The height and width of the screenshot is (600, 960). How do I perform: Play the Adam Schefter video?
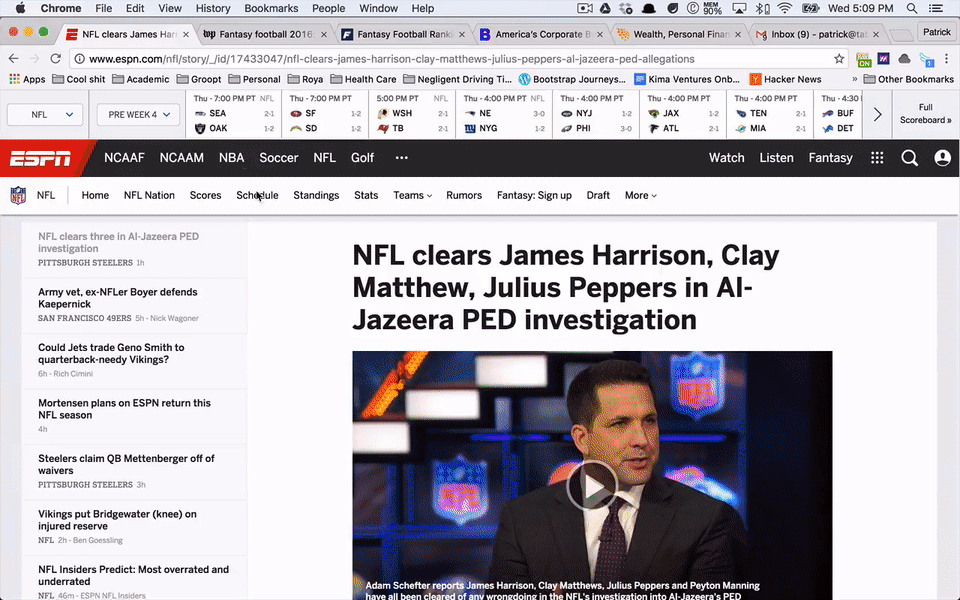[x=591, y=486]
